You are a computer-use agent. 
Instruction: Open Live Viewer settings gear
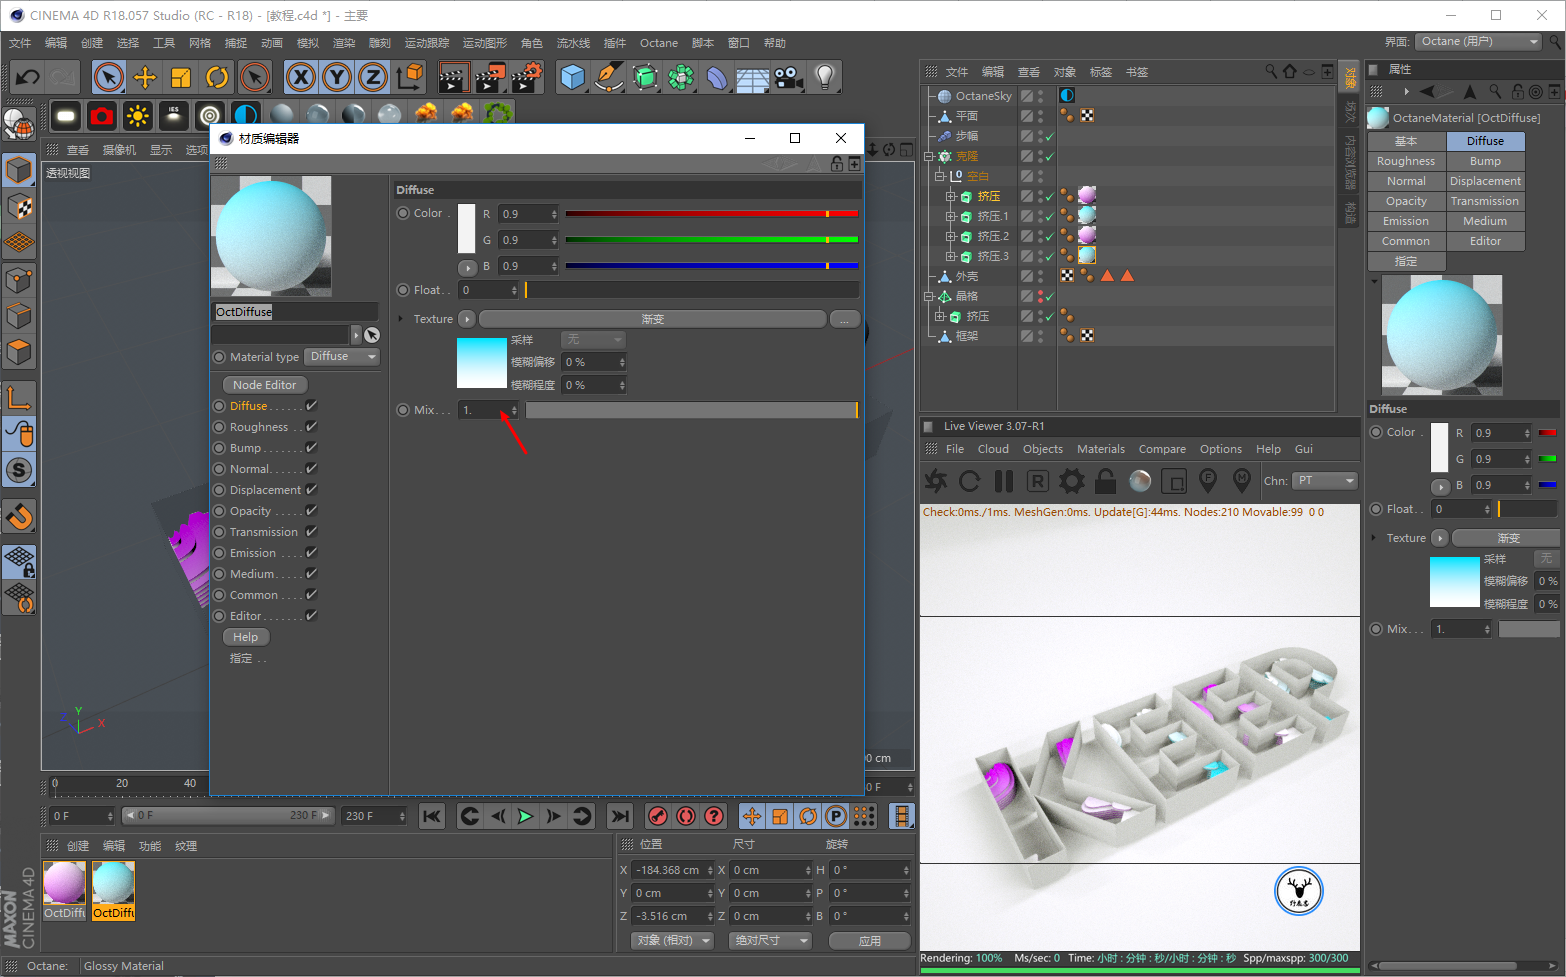(x=1072, y=482)
